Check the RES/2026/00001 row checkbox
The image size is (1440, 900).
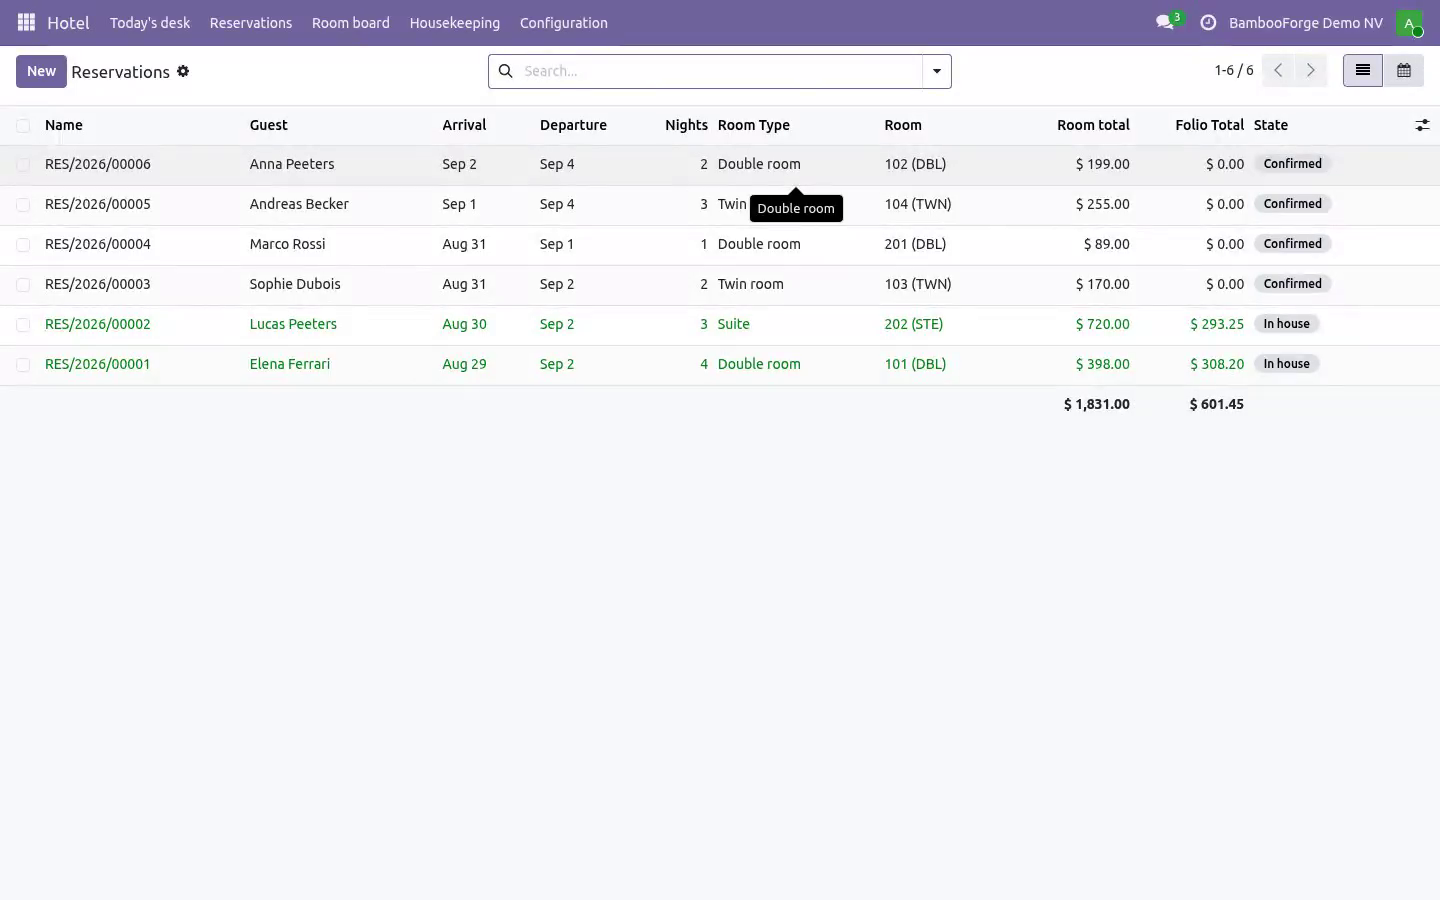tap(23, 364)
